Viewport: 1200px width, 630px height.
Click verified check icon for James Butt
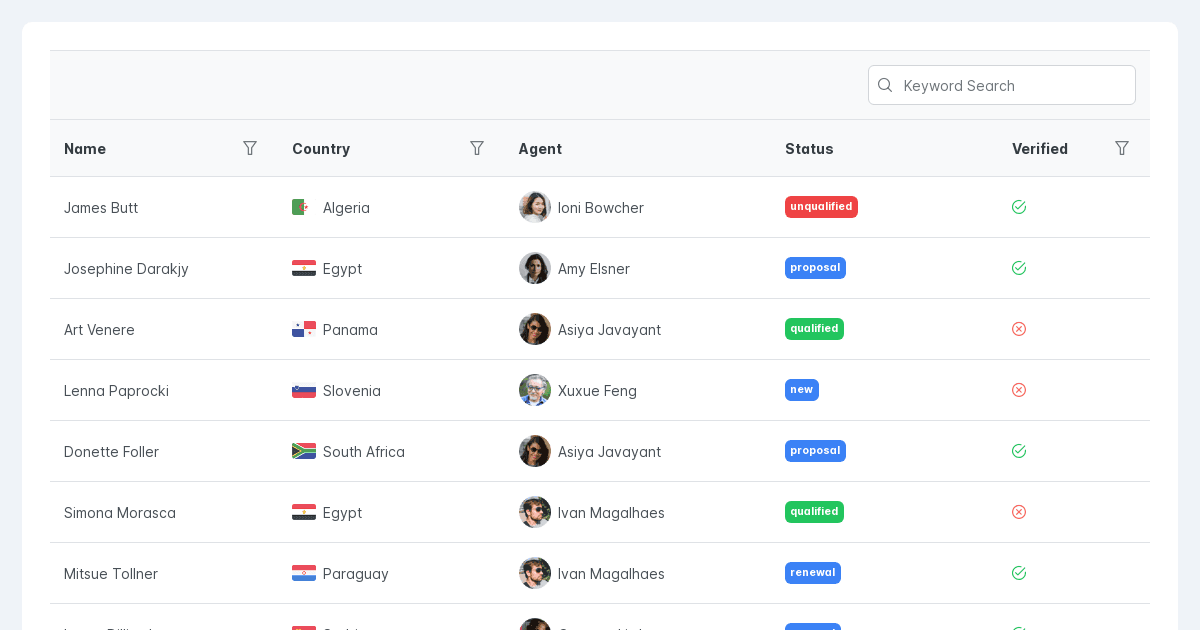(1019, 207)
